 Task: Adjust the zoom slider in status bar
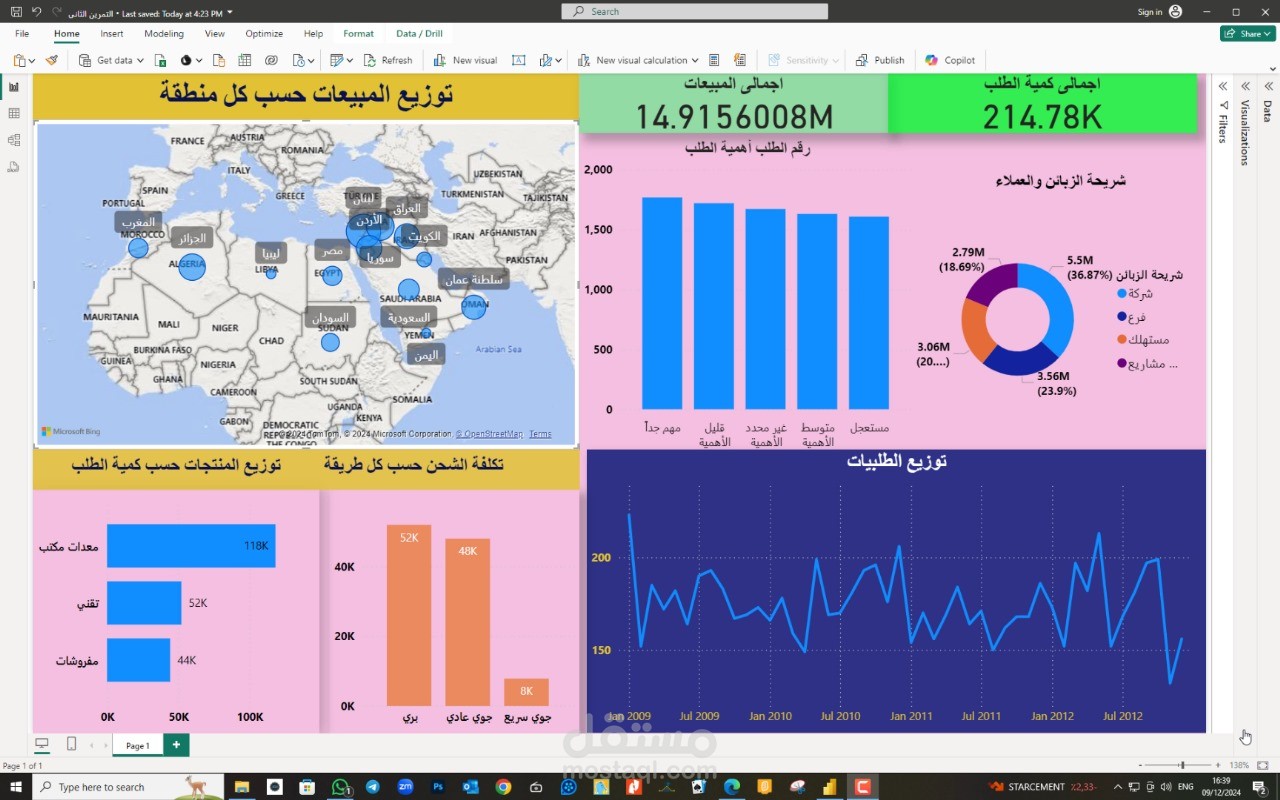[x=1182, y=765]
